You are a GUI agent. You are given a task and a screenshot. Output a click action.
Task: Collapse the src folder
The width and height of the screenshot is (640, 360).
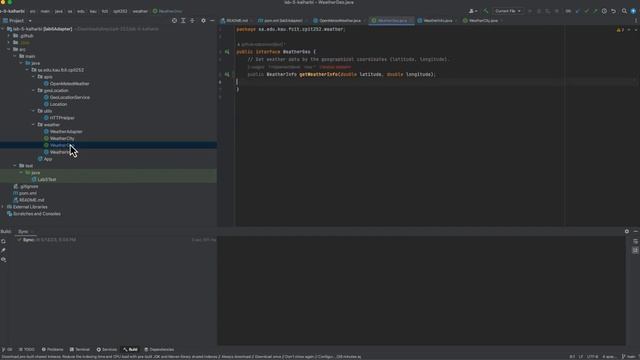point(9,49)
